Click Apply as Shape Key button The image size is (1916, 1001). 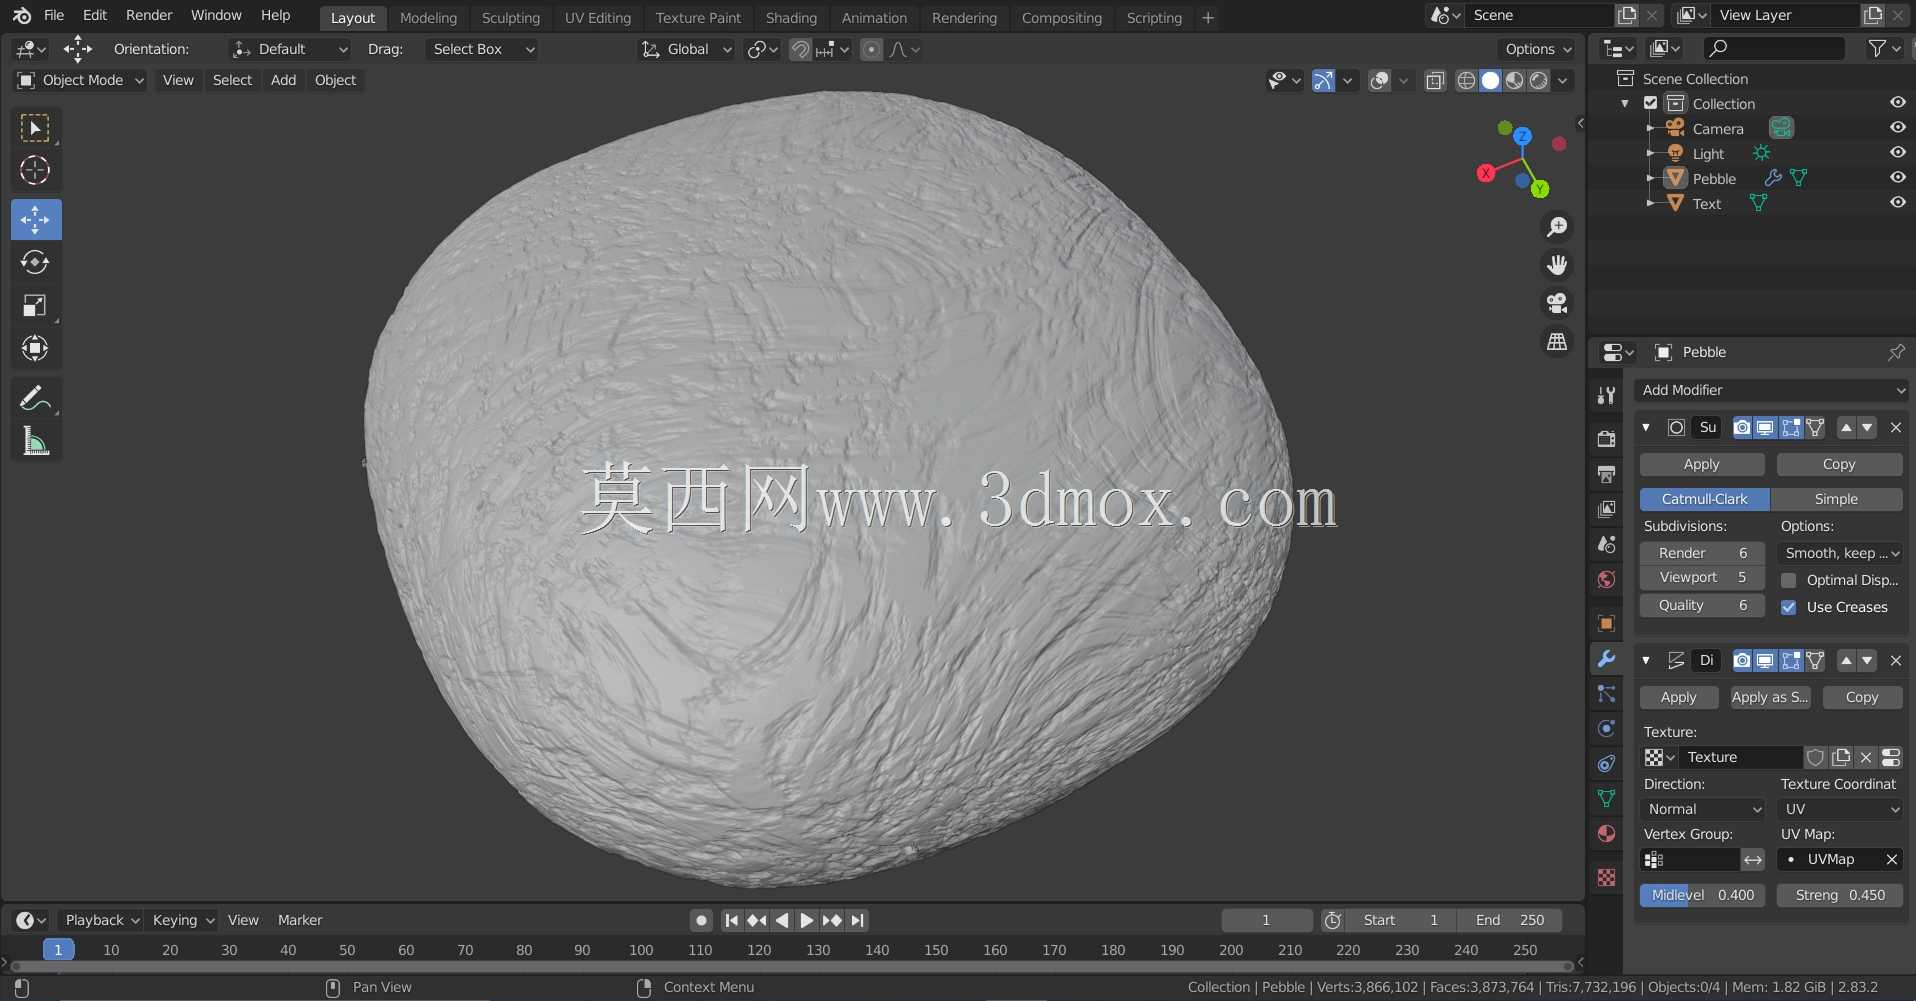pos(1770,697)
